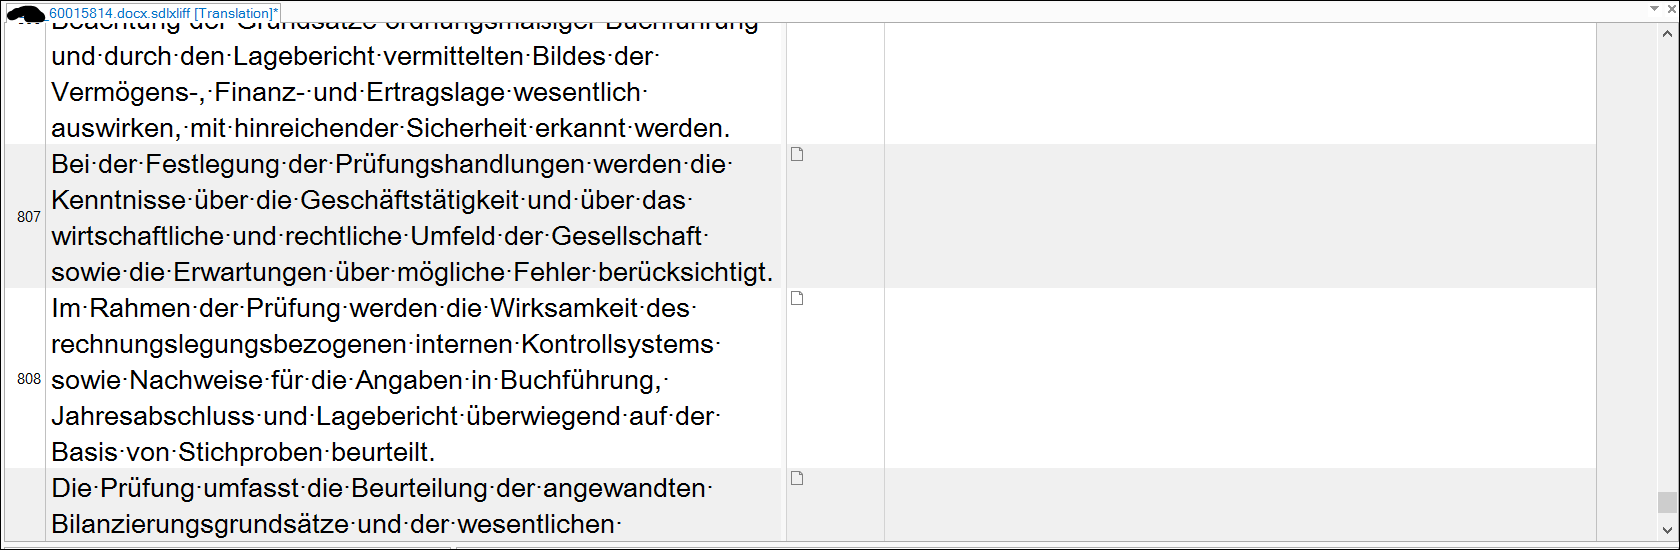Click the scrollbar up arrow
Screen dimensions: 1680x550
point(1666,34)
